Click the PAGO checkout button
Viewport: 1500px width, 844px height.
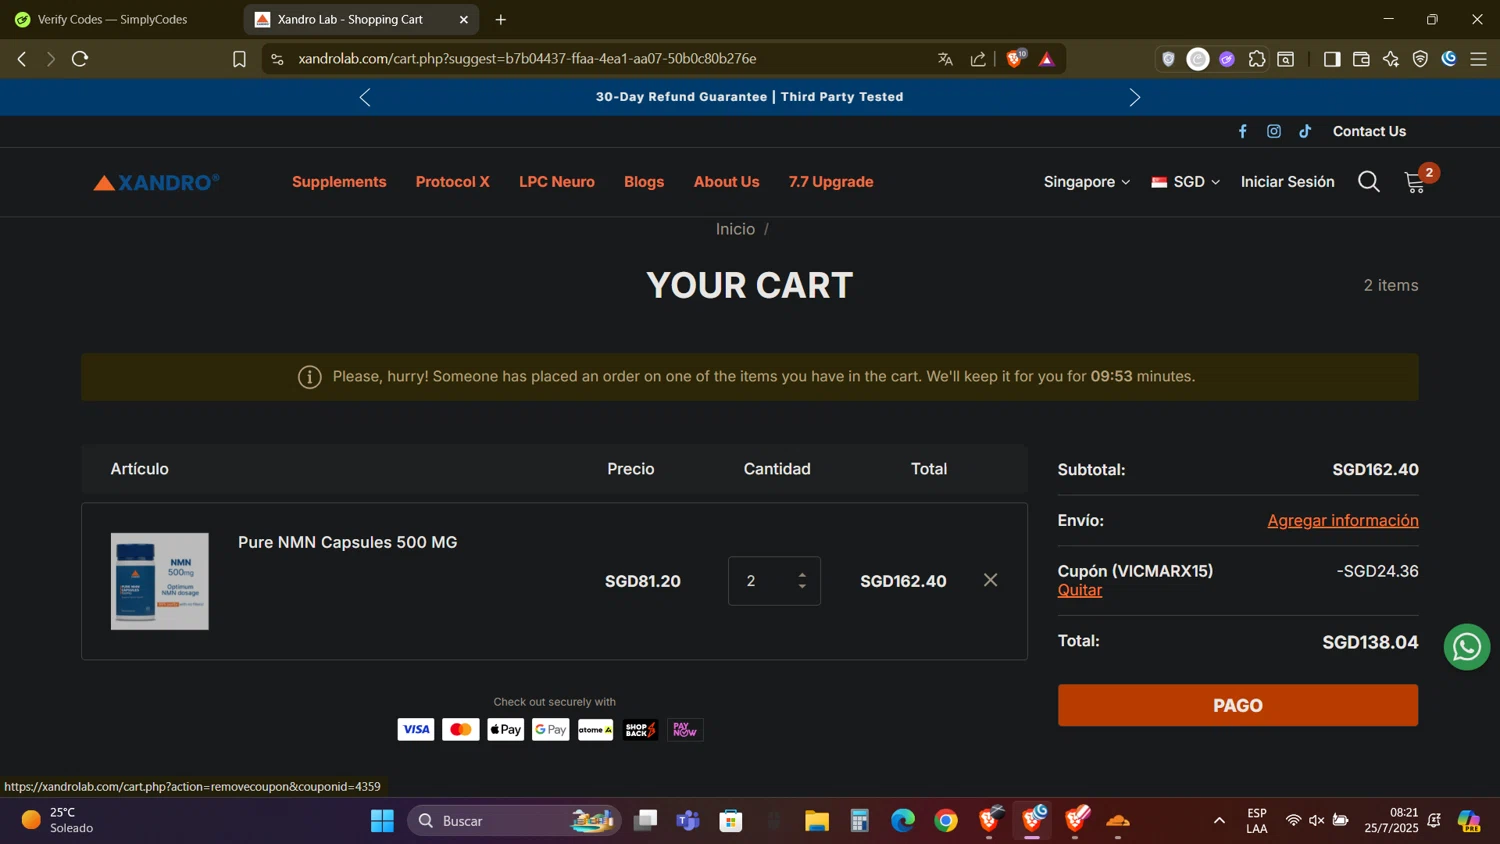(x=1238, y=705)
